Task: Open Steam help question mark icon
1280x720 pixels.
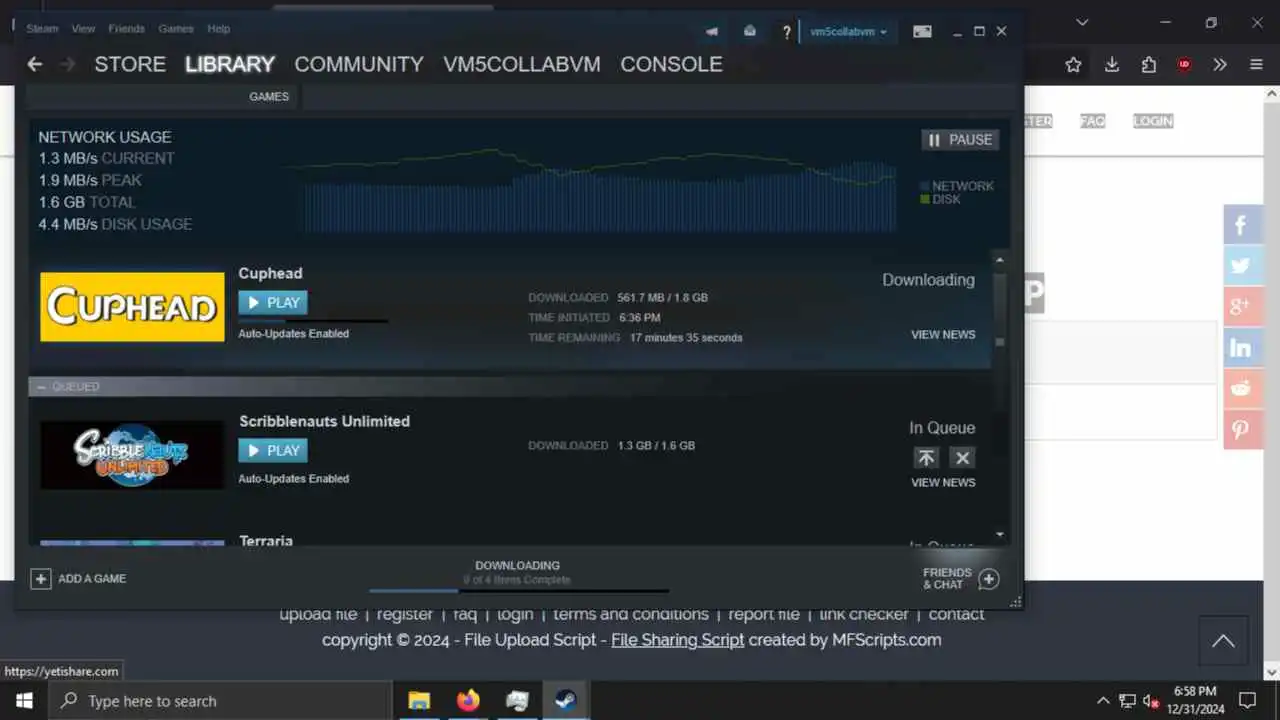Action: coord(786,32)
